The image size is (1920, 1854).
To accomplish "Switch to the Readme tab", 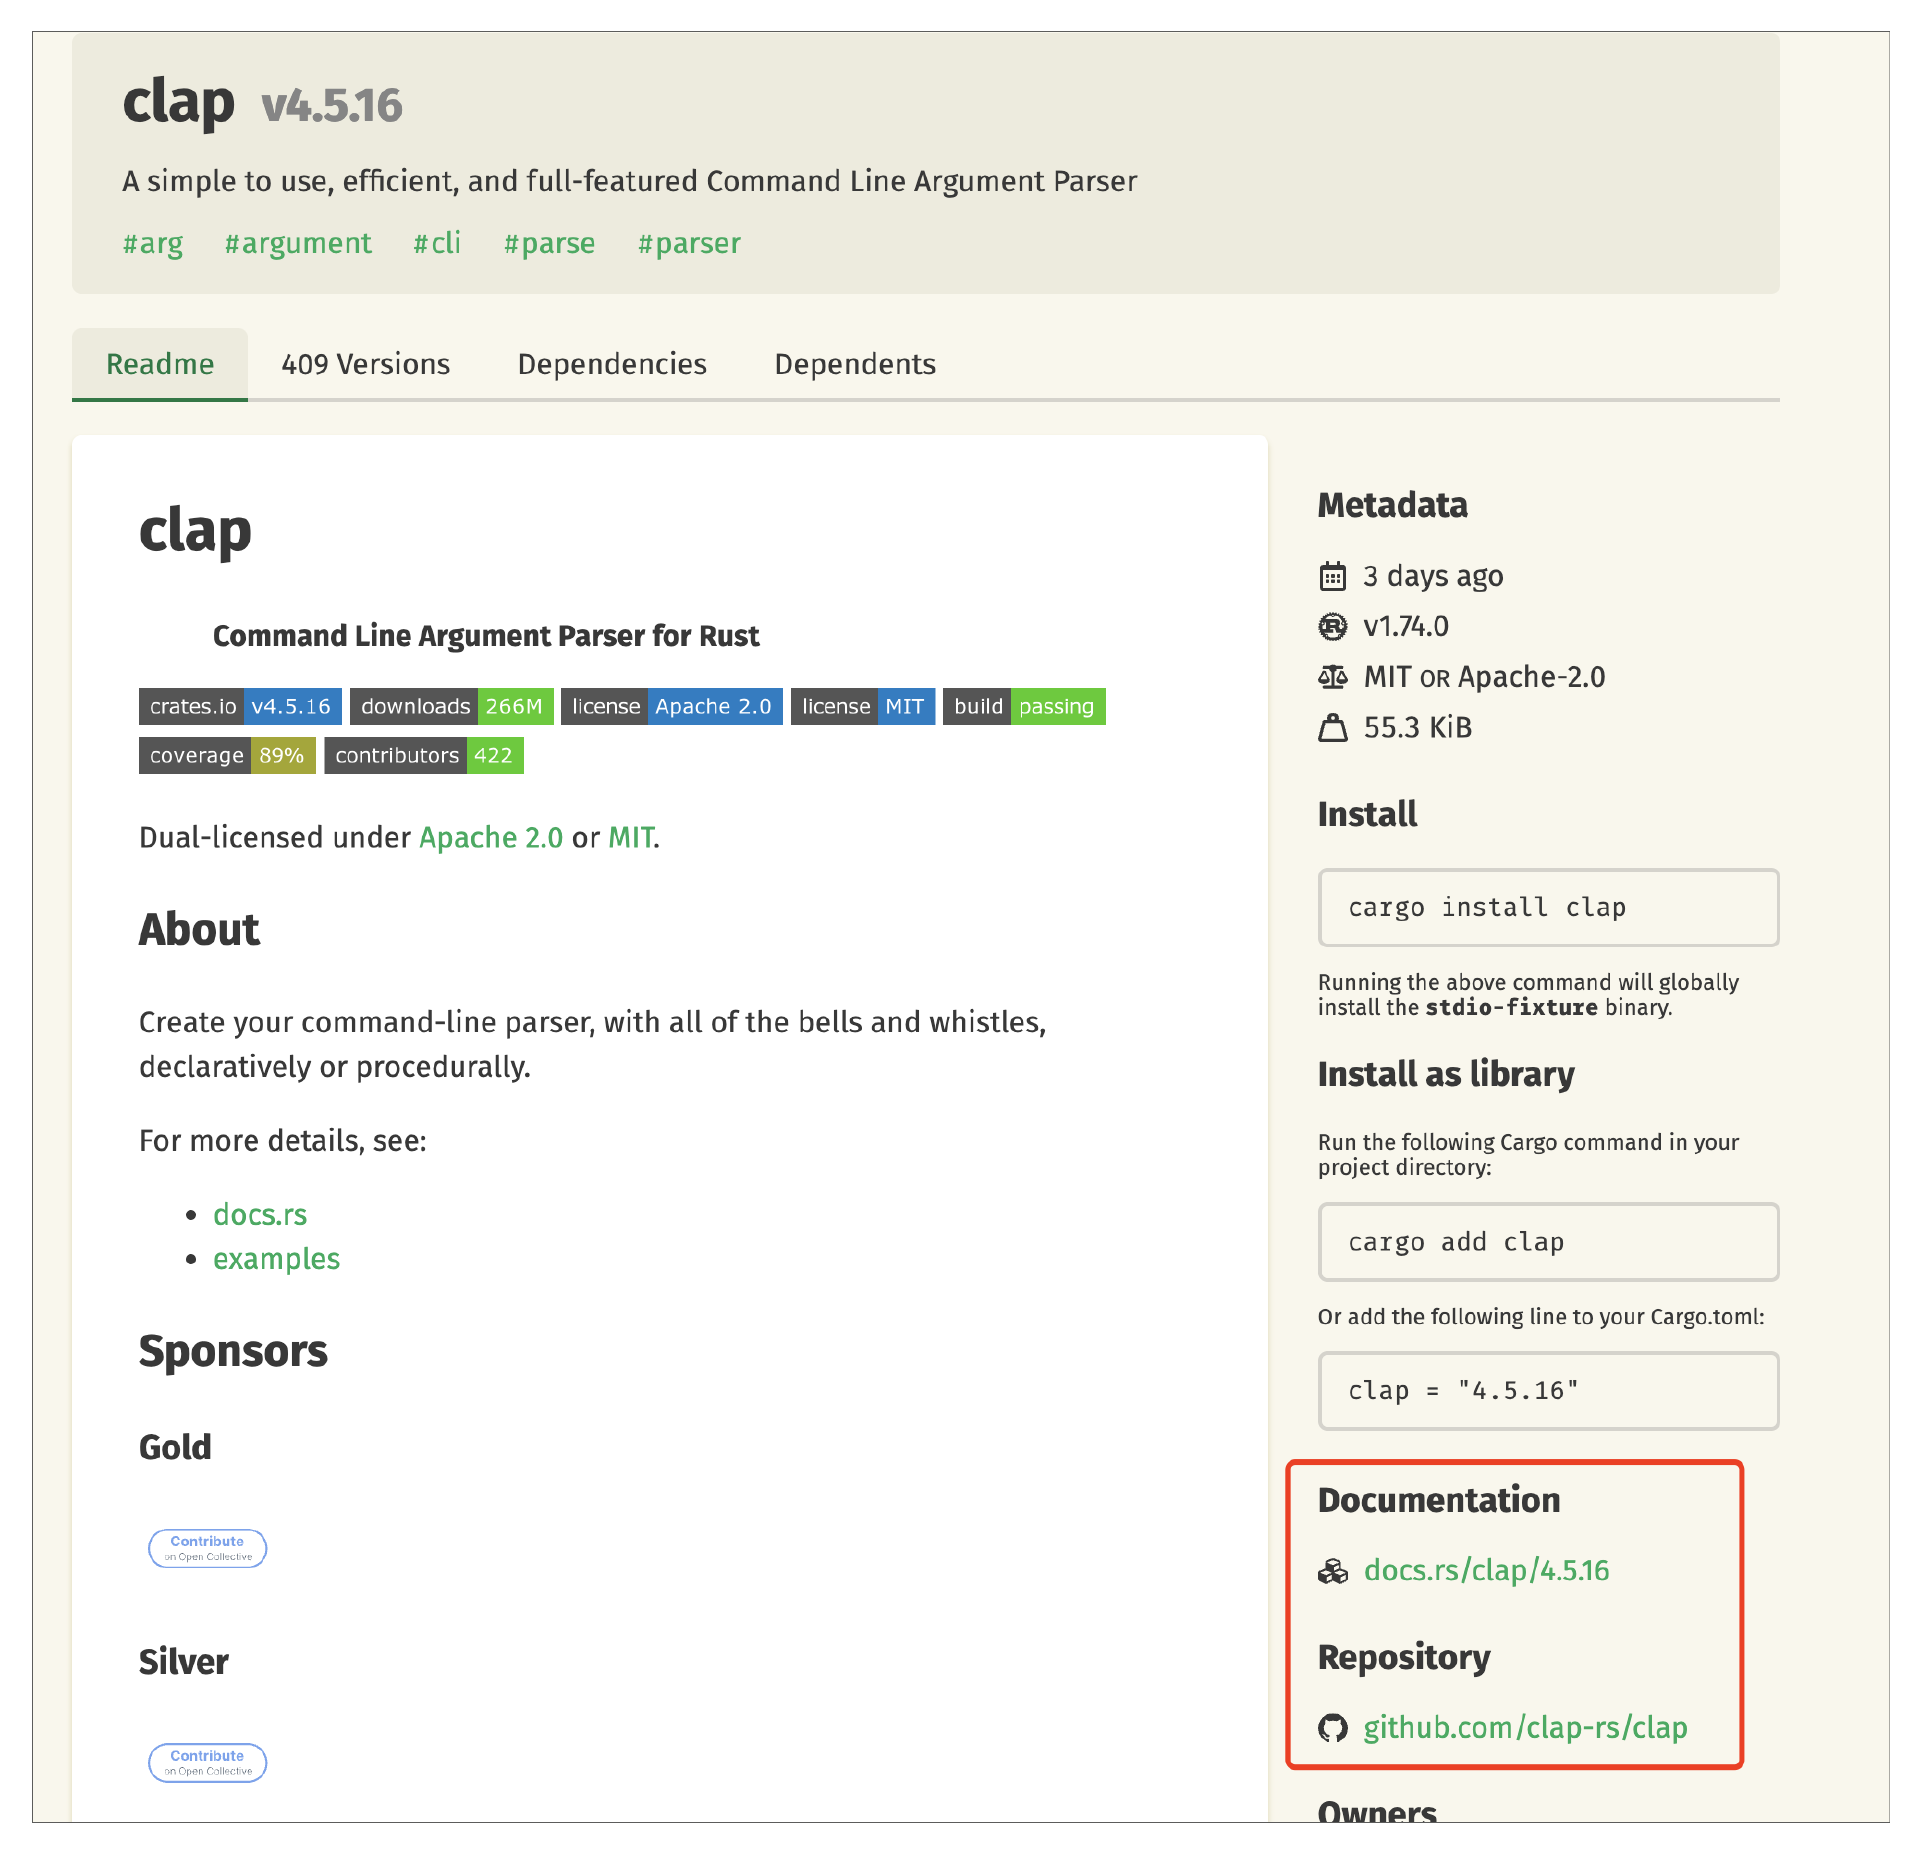I will click(160, 364).
